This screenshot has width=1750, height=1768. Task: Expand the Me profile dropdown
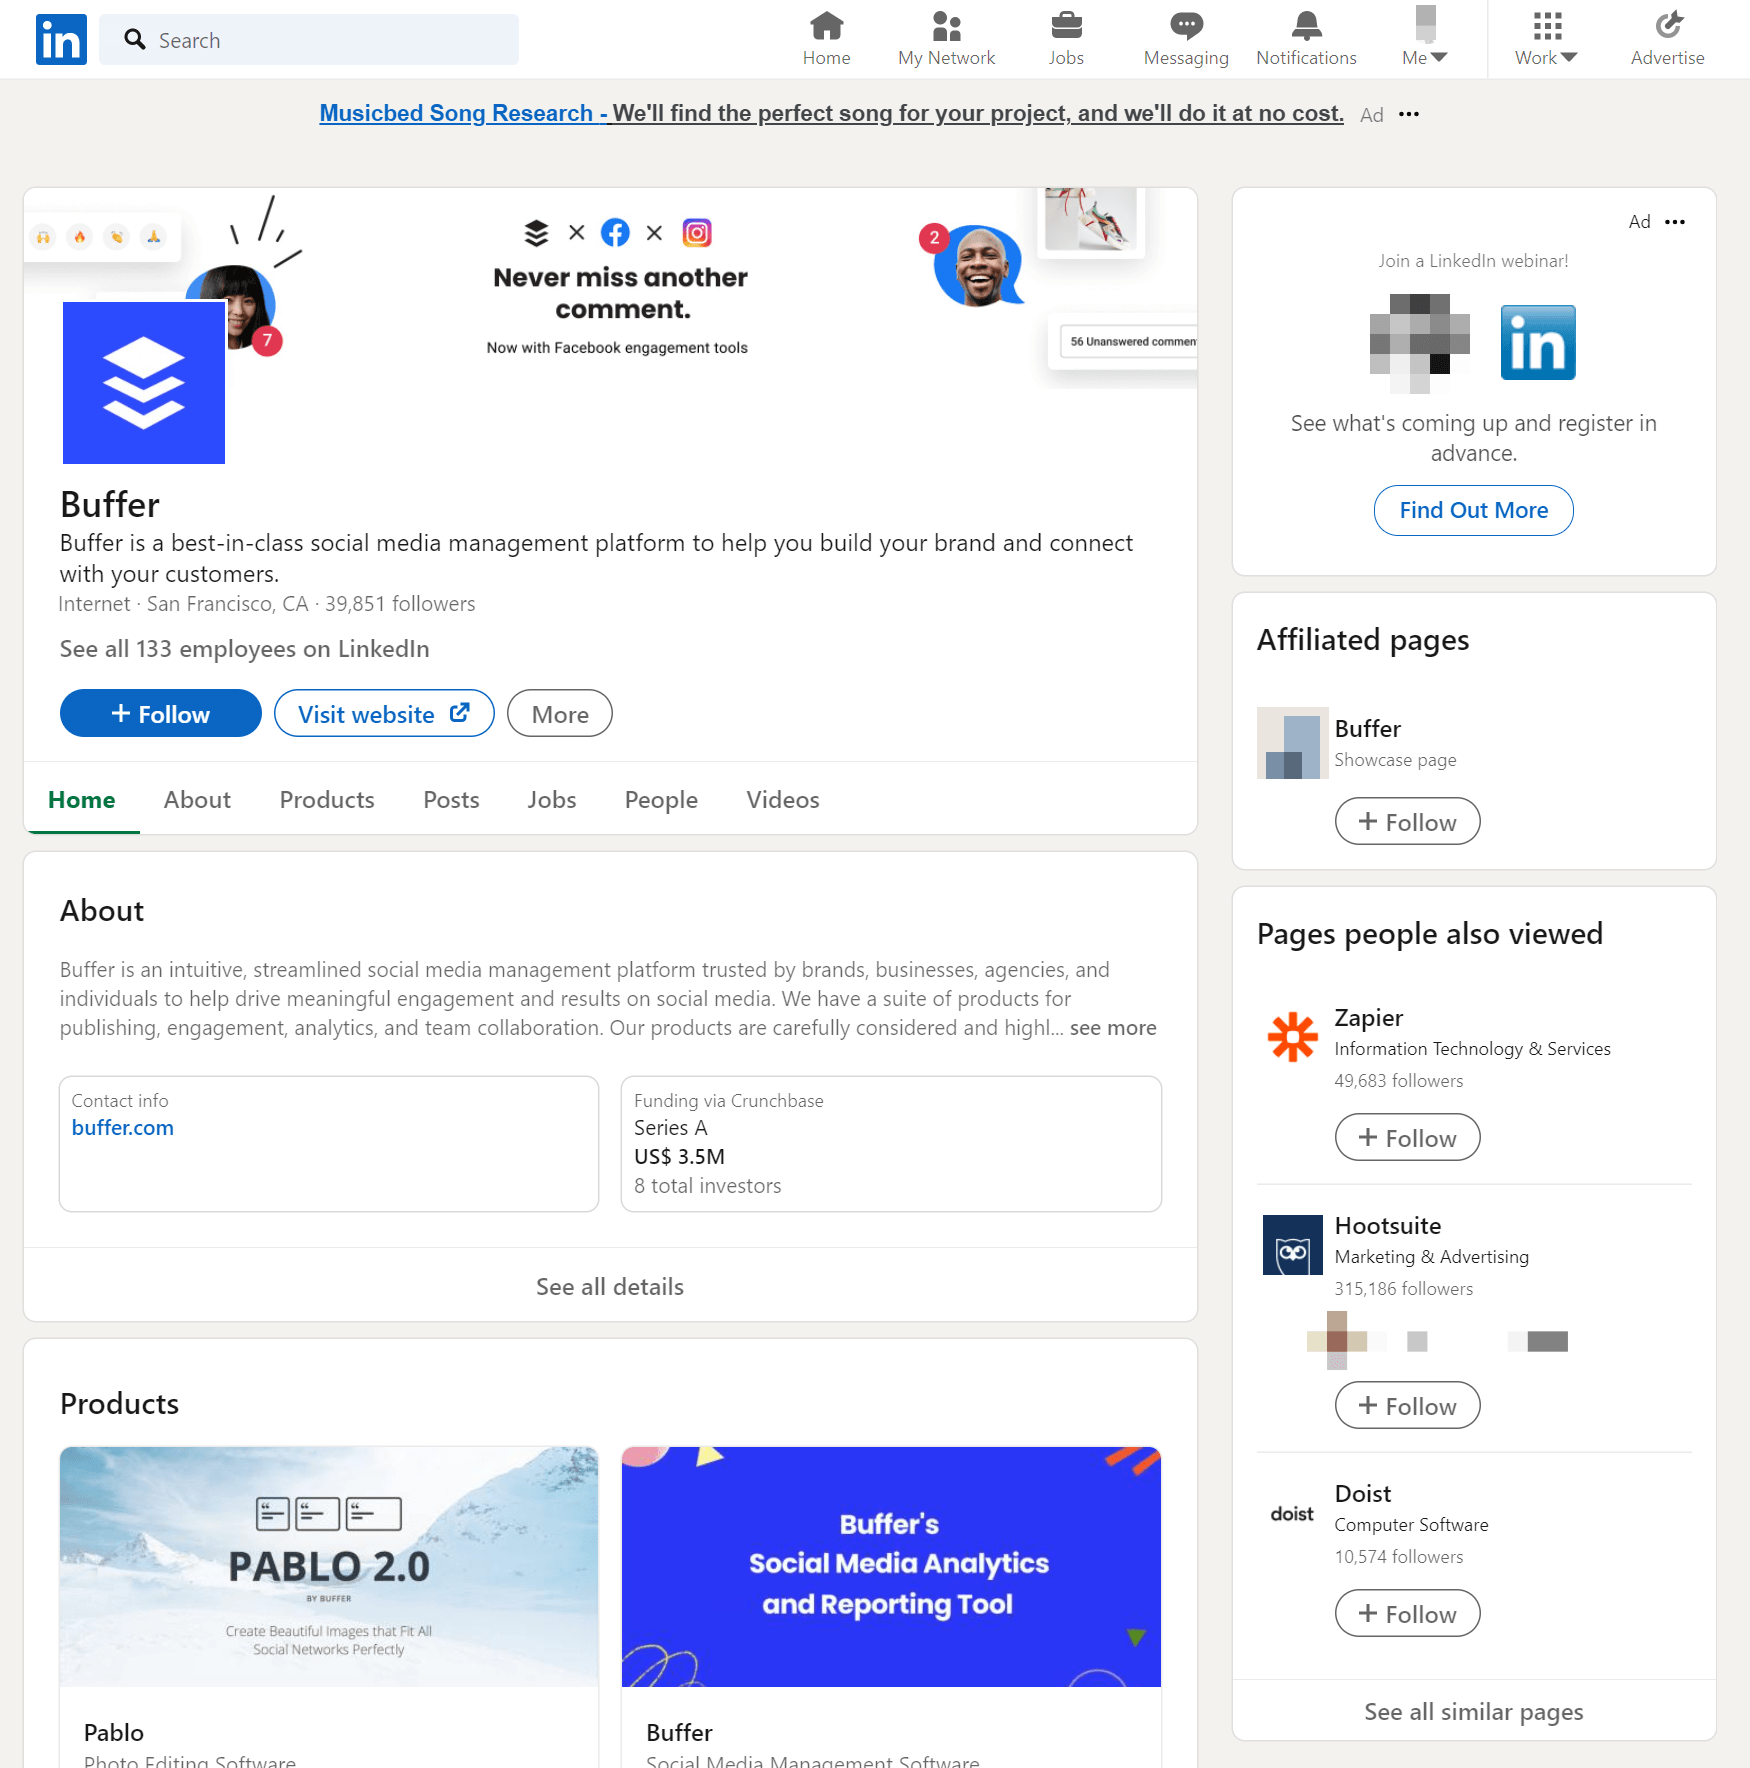1425,39
